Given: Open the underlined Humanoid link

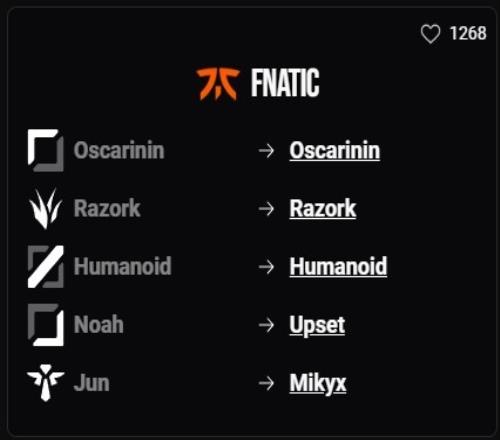Looking at the screenshot, I should (338, 267).
